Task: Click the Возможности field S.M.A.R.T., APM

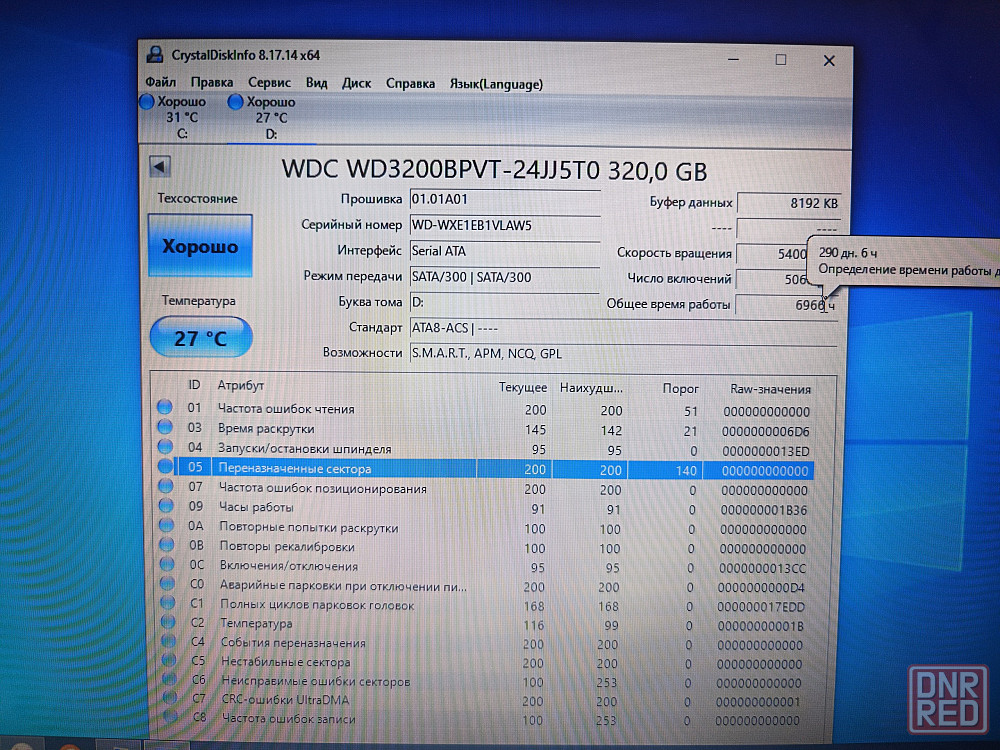Action: [623, 354]
